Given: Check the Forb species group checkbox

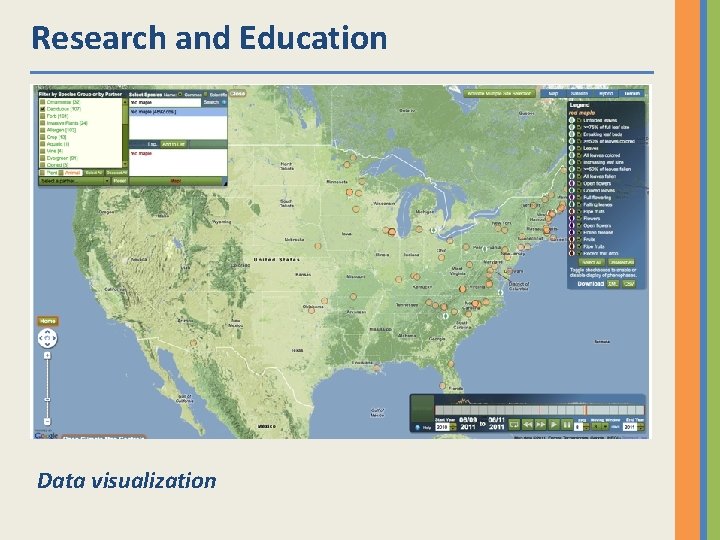Looking at the screenshot, I should click(42, 116).
